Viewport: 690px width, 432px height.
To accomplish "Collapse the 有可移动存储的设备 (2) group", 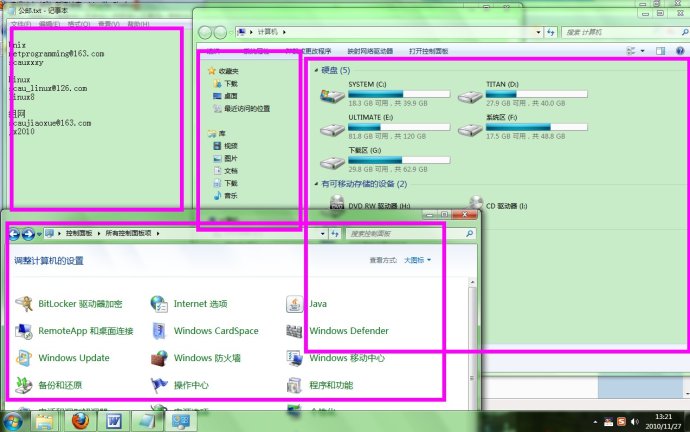I will pyautogui.click(x=316, y=184).
